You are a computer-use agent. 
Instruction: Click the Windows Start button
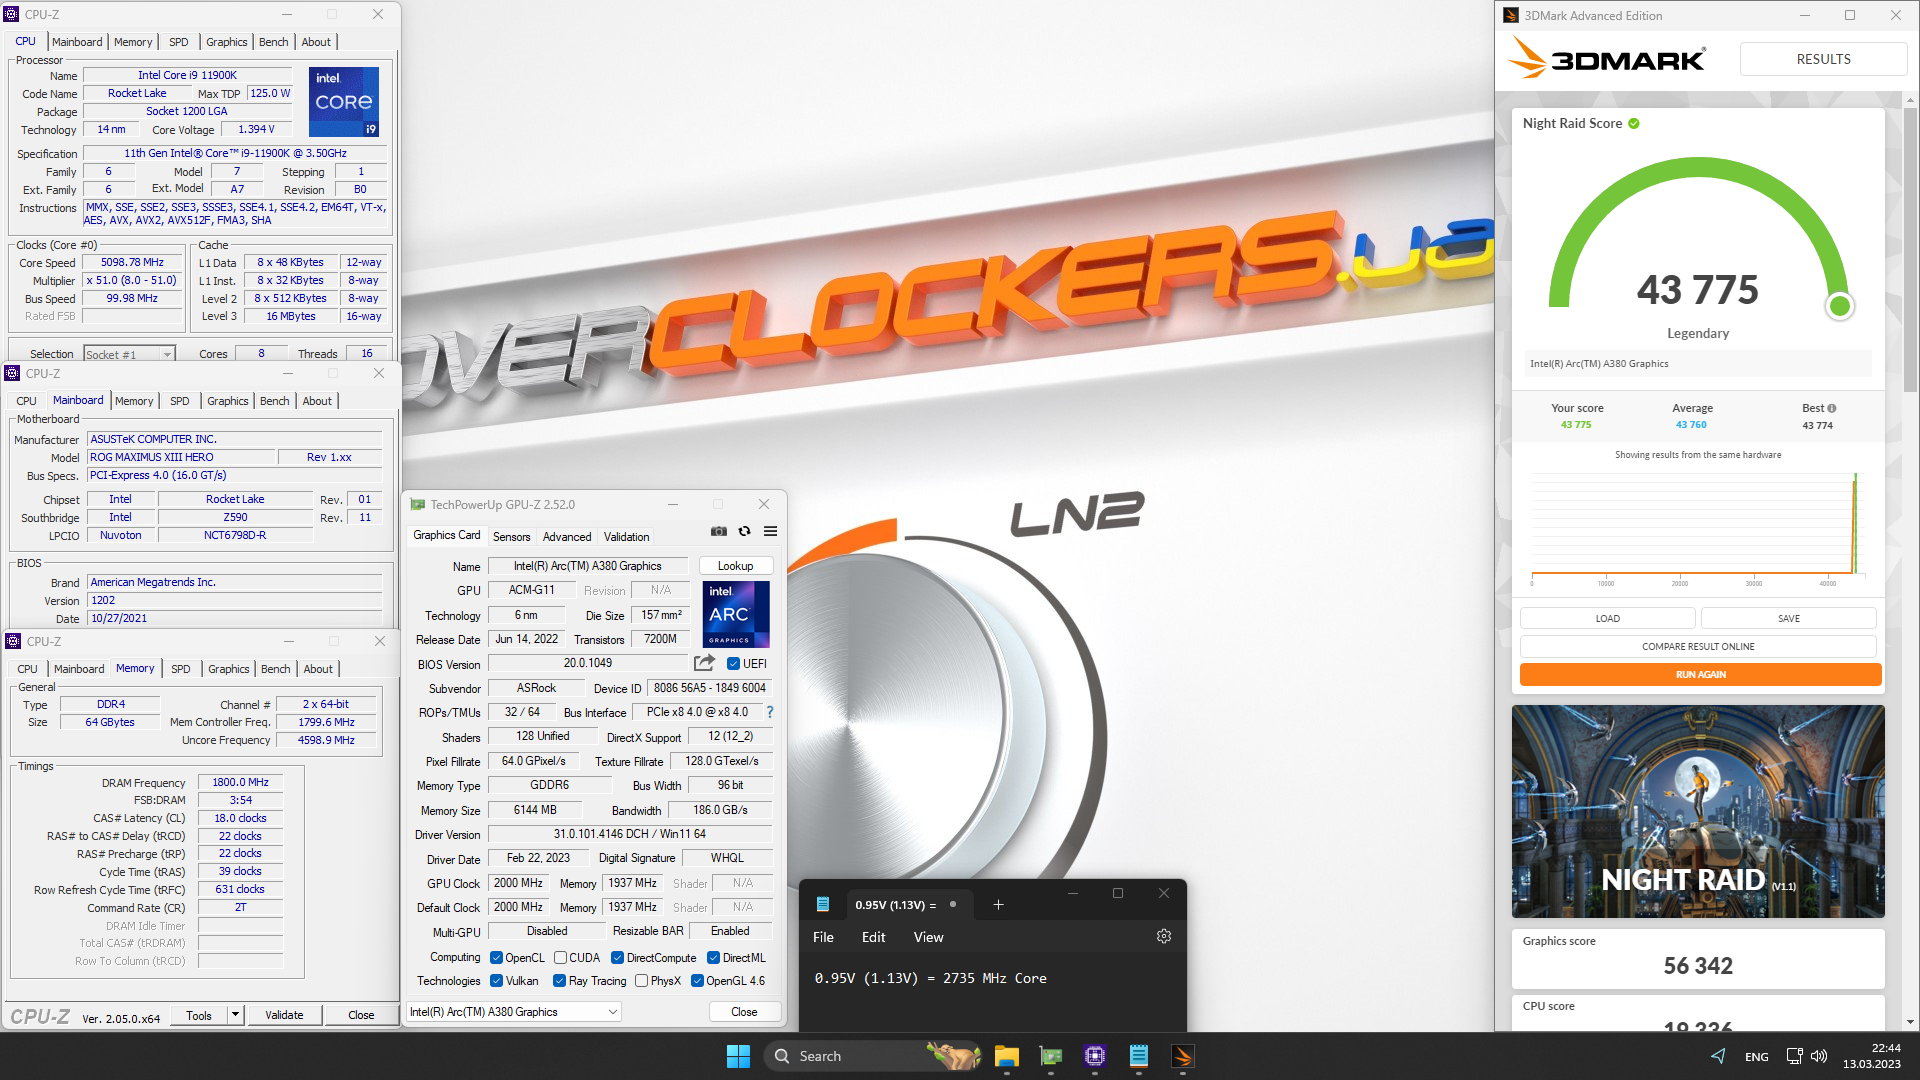(738, 1056)
